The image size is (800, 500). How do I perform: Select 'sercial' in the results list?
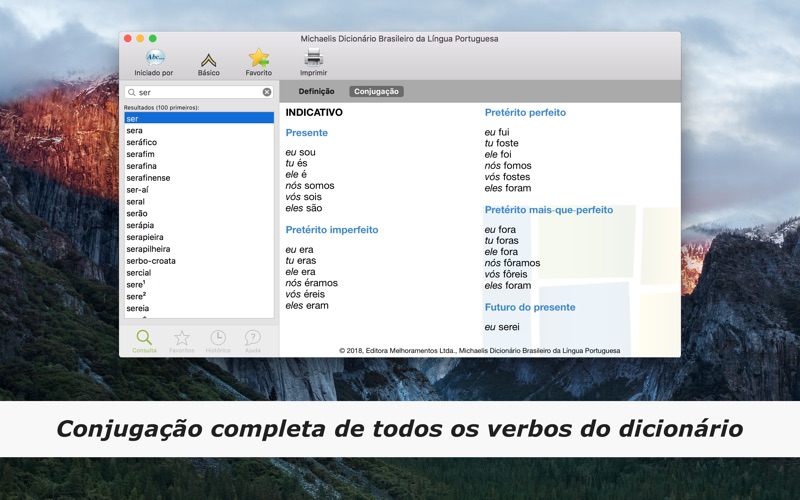[x=199, y=272]
